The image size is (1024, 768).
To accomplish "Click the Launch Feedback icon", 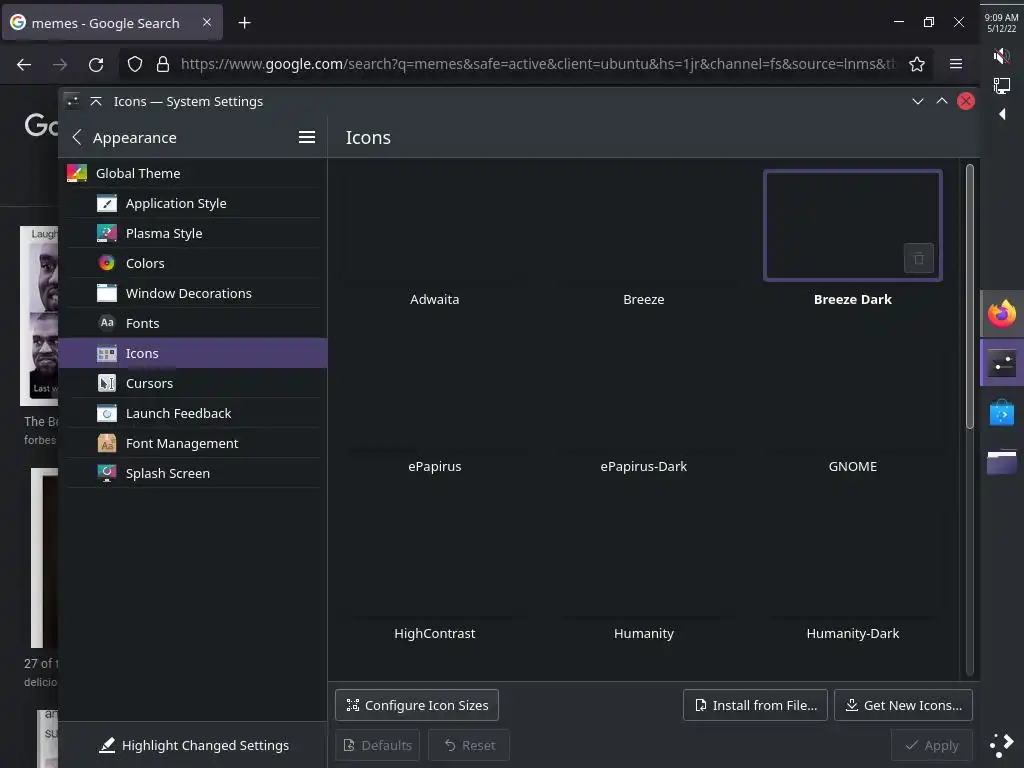I will (106, 413).
